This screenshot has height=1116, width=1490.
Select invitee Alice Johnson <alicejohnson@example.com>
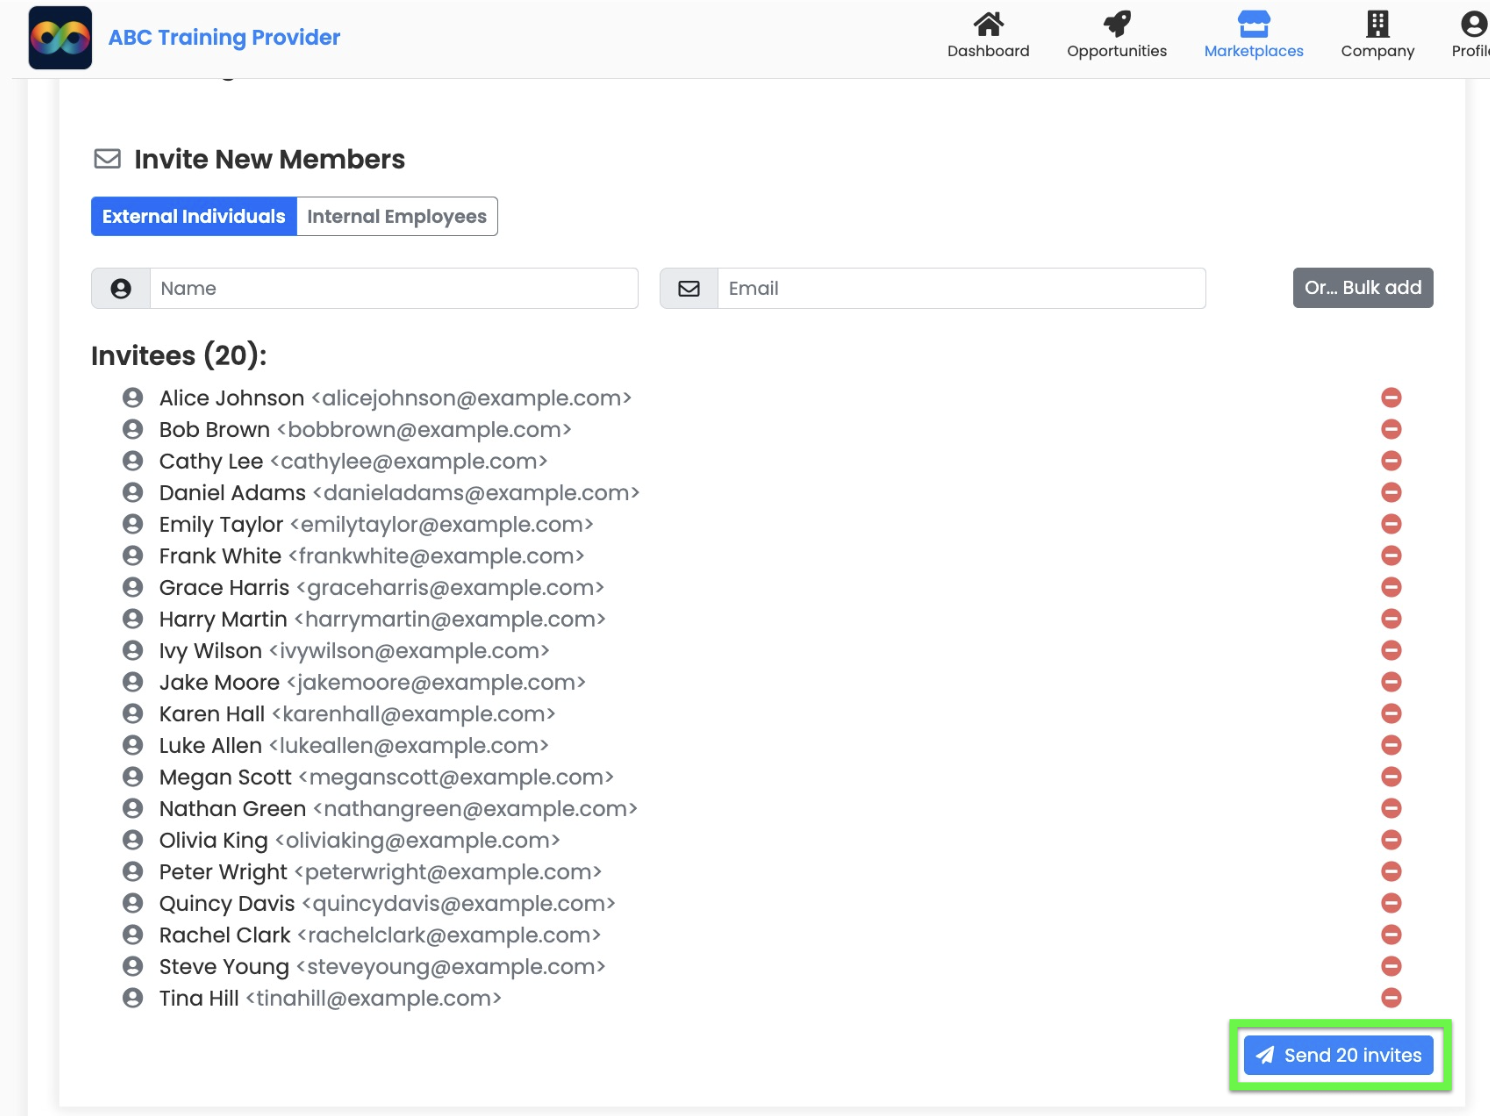[395, 398]
